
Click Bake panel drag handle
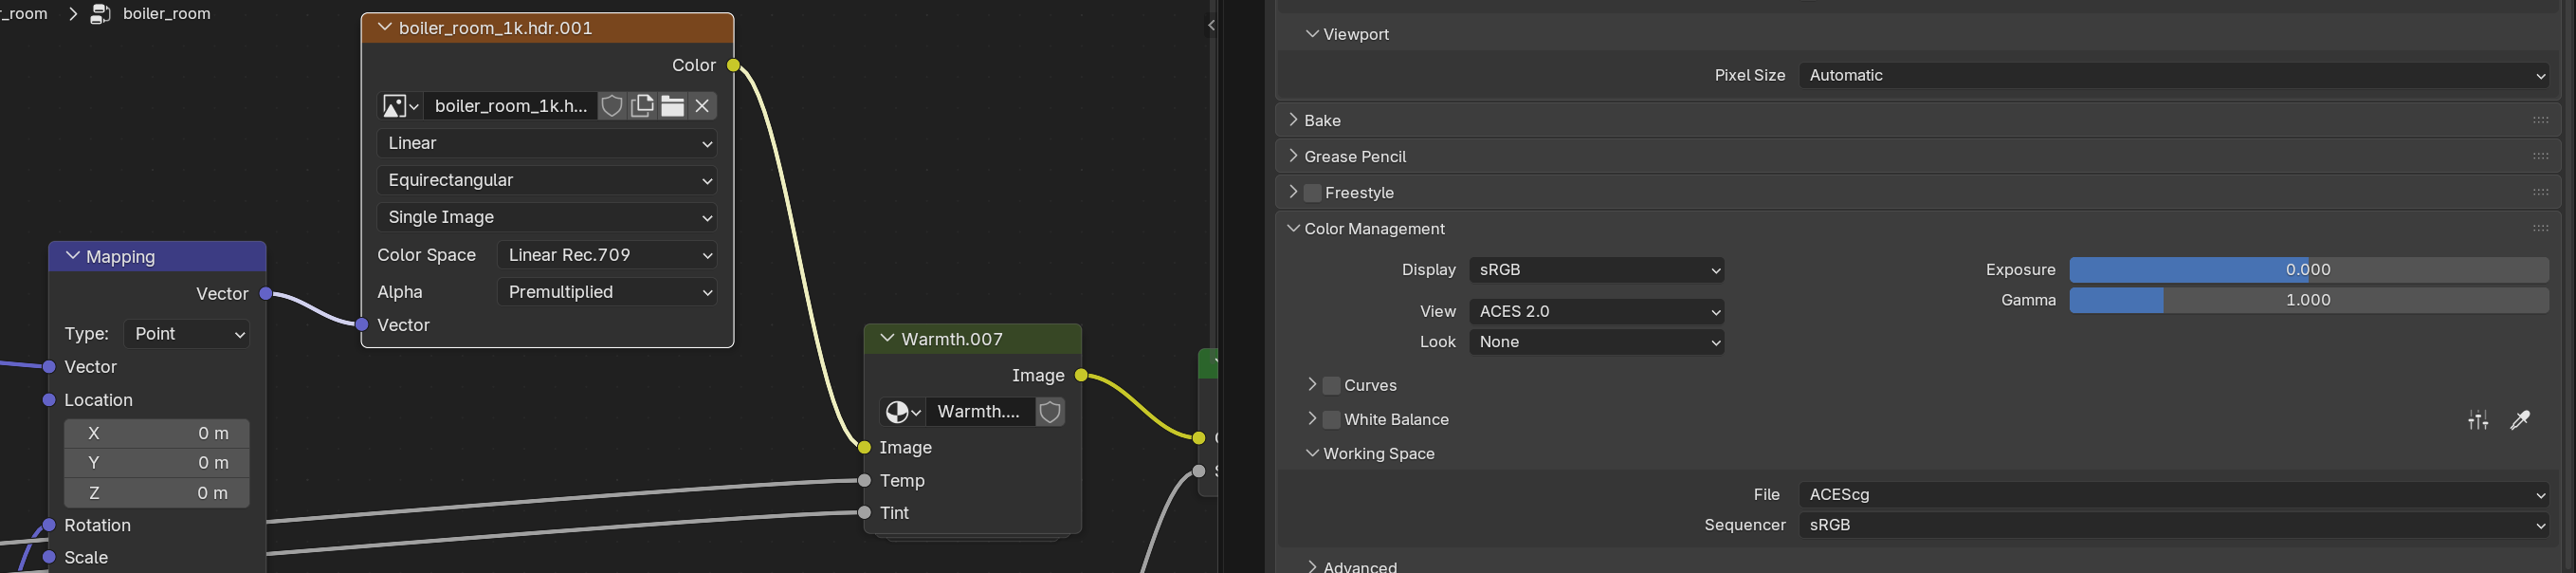pyautogui.click(x=2541, y=120)
